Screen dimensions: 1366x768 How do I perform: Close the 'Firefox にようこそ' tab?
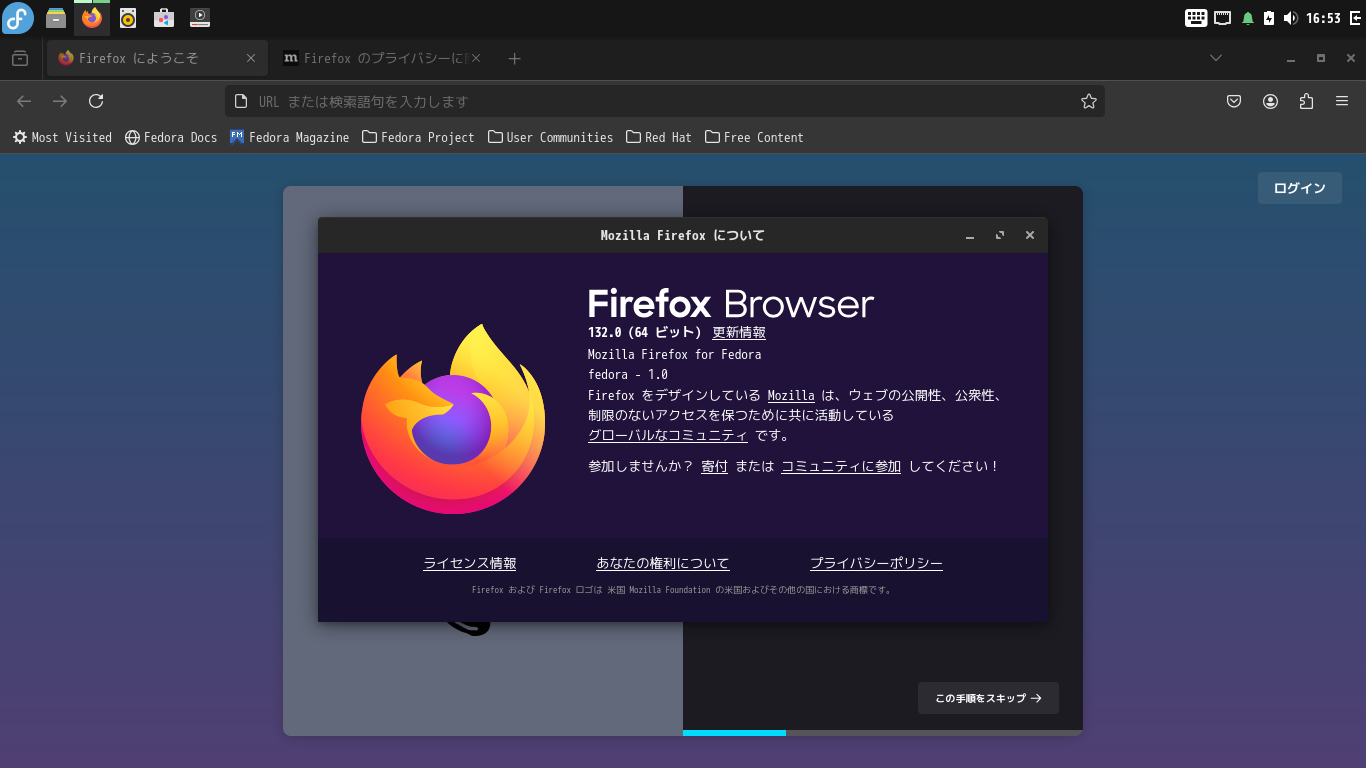251,59
